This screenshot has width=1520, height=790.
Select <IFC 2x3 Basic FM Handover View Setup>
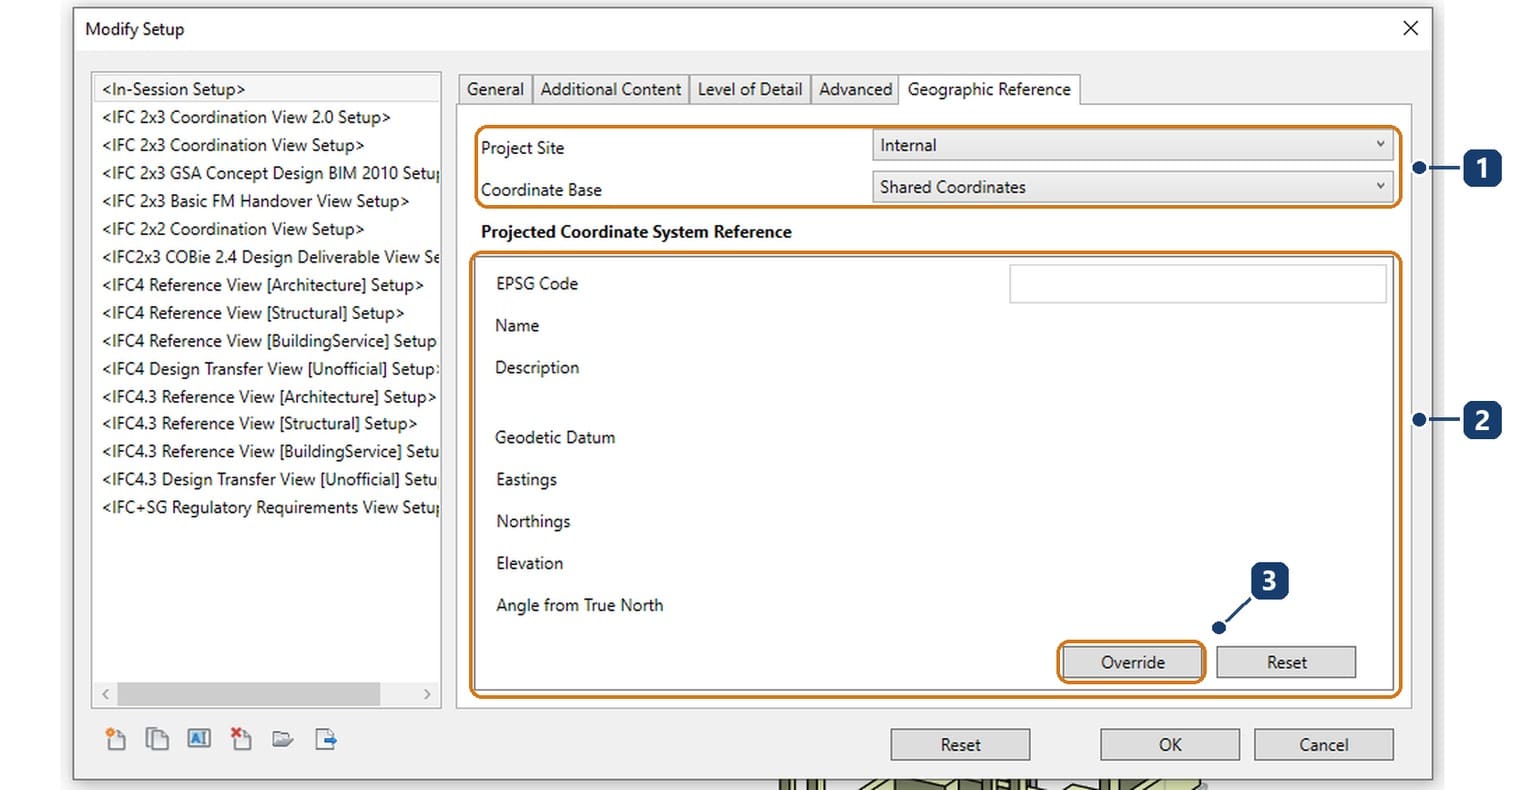[266, 201]
